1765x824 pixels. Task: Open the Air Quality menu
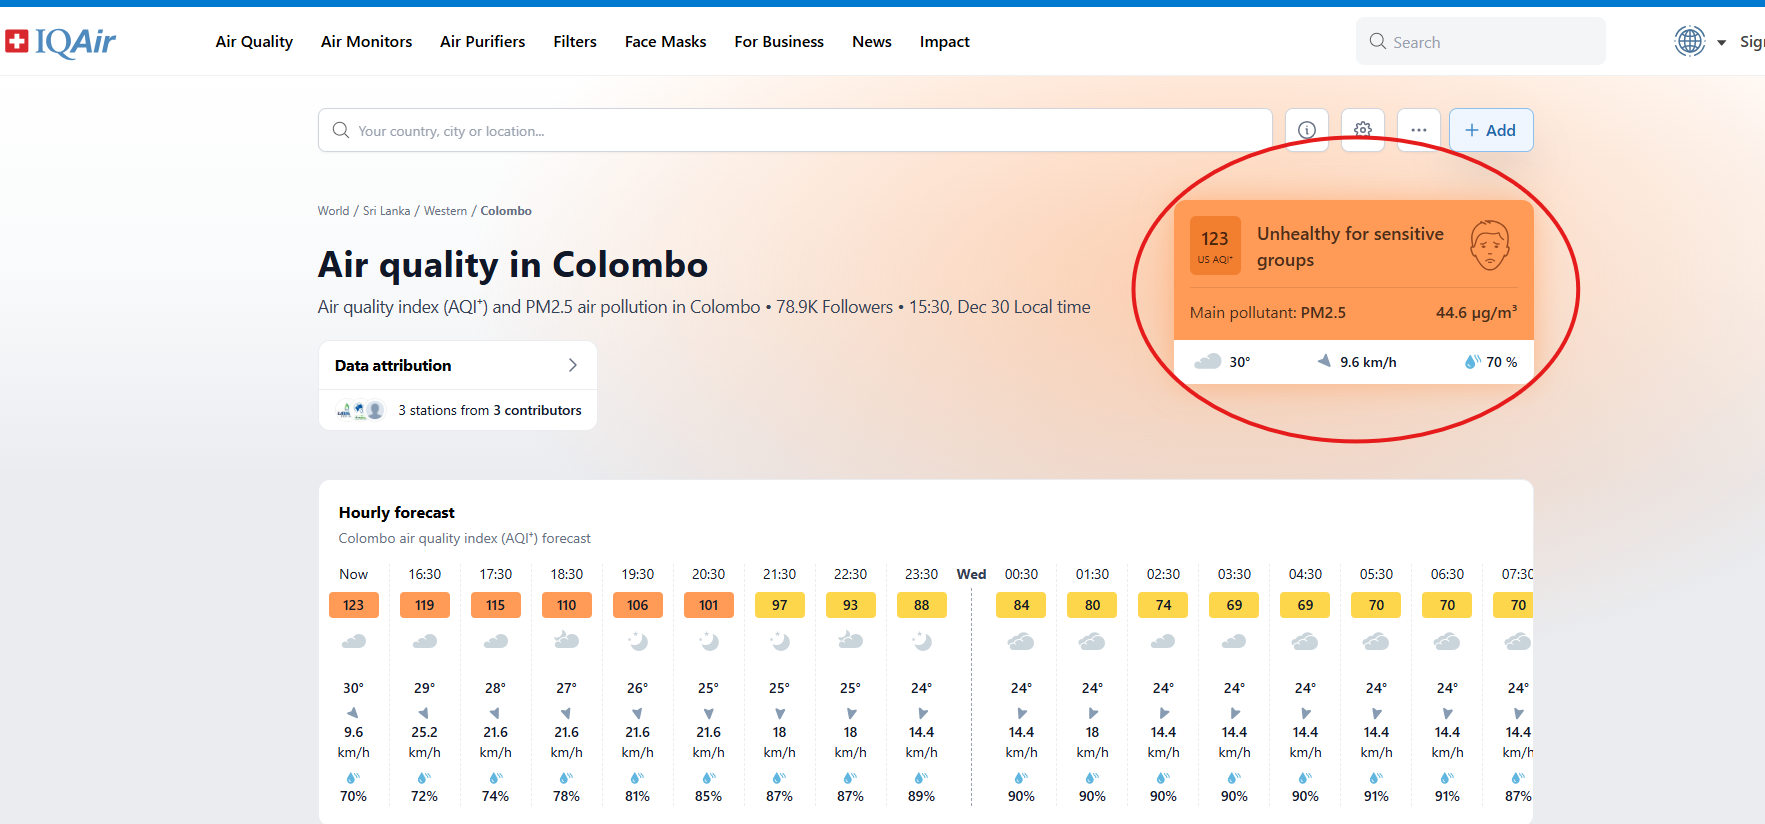coord(254,41)
